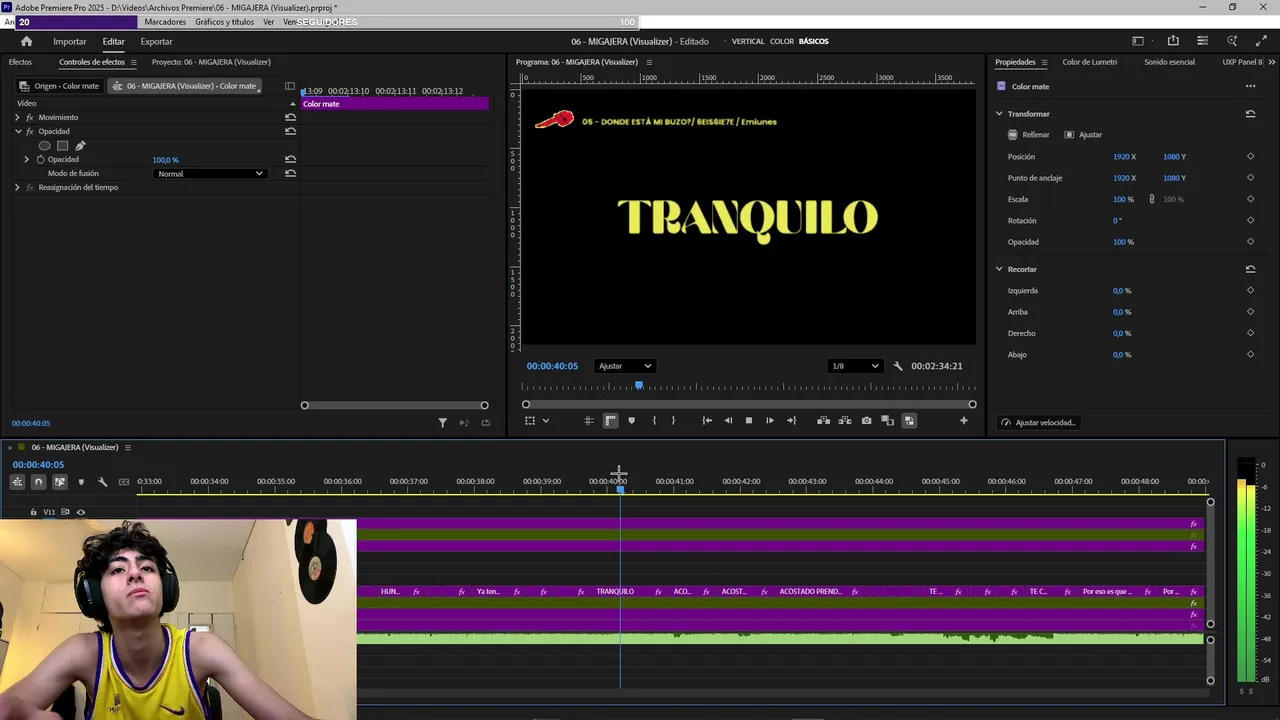Click the Program Monitor playhead marker
Viewport: 1280px width, 720px height.
click(x=639, y=385)
